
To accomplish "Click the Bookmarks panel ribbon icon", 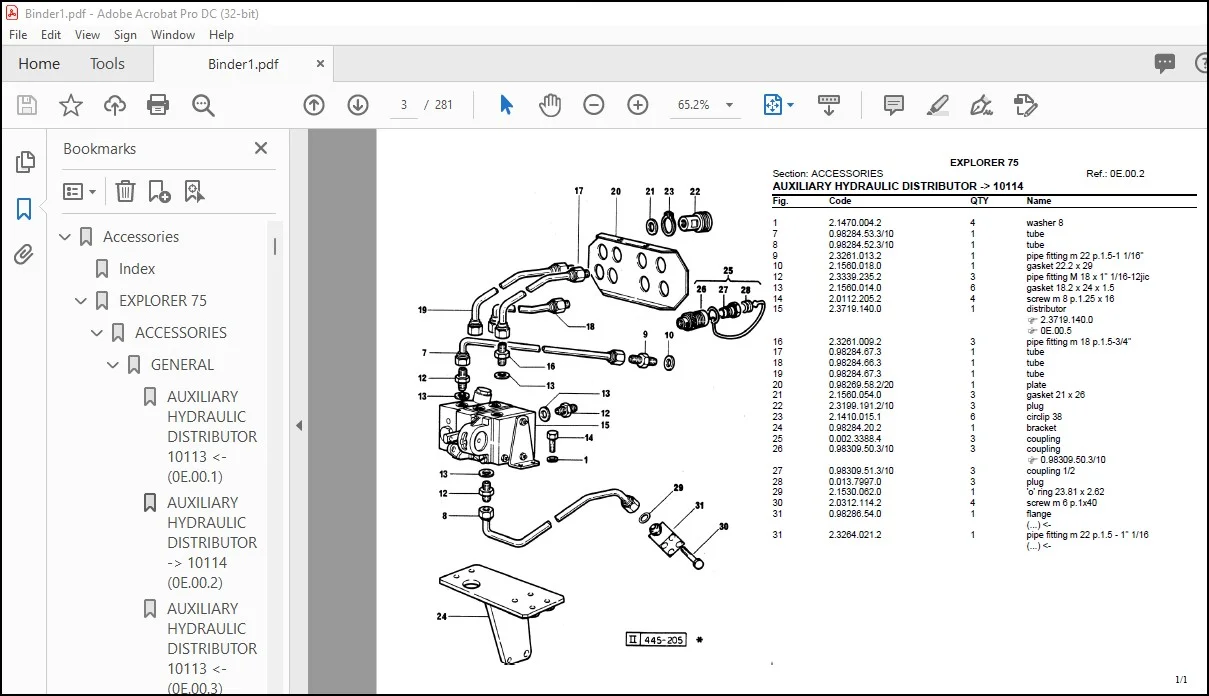I will pos(24,209).
